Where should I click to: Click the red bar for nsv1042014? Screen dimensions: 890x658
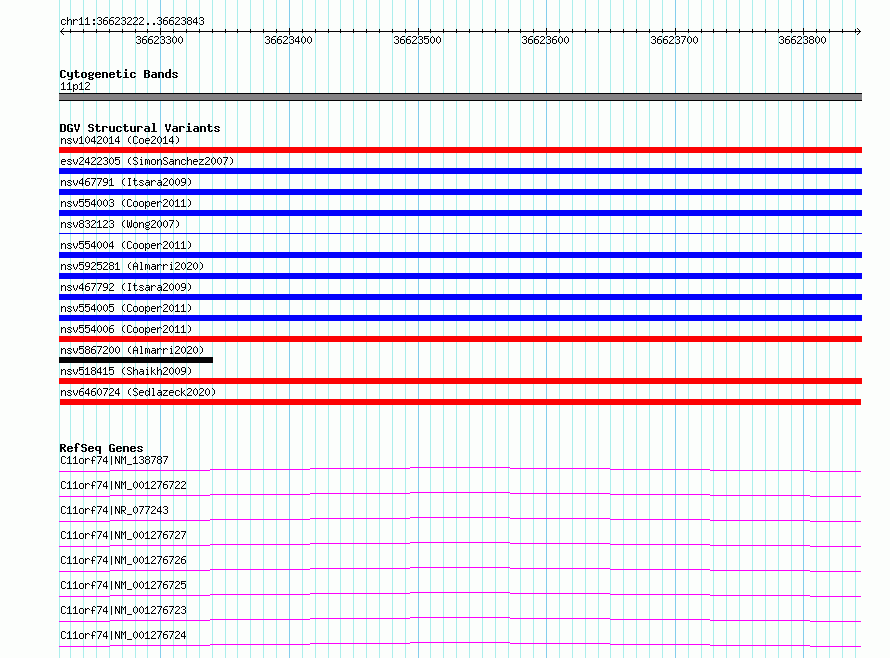point(460,150)
